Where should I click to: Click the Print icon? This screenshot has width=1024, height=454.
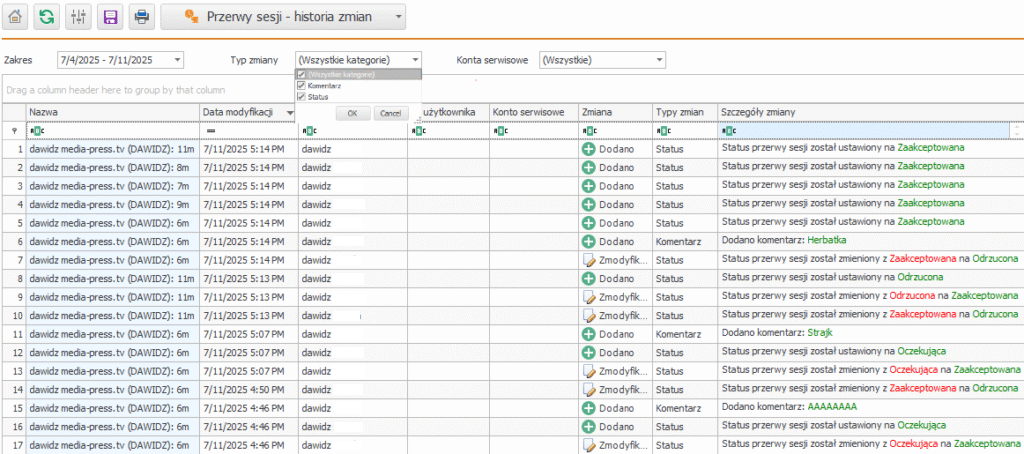click(142, 17)
